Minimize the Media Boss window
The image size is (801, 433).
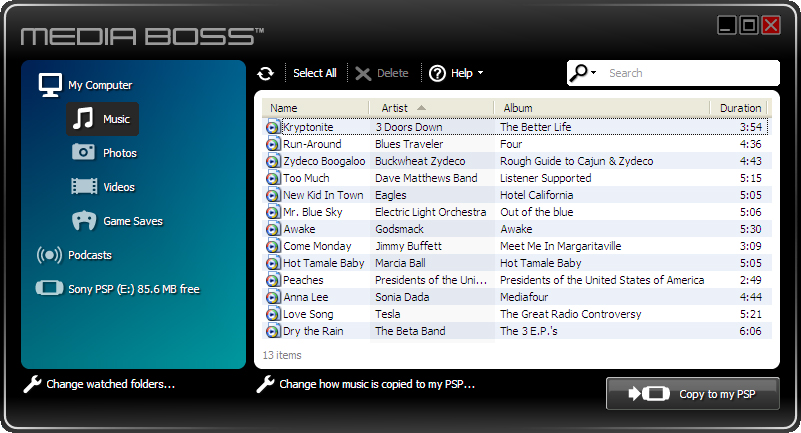726,25
